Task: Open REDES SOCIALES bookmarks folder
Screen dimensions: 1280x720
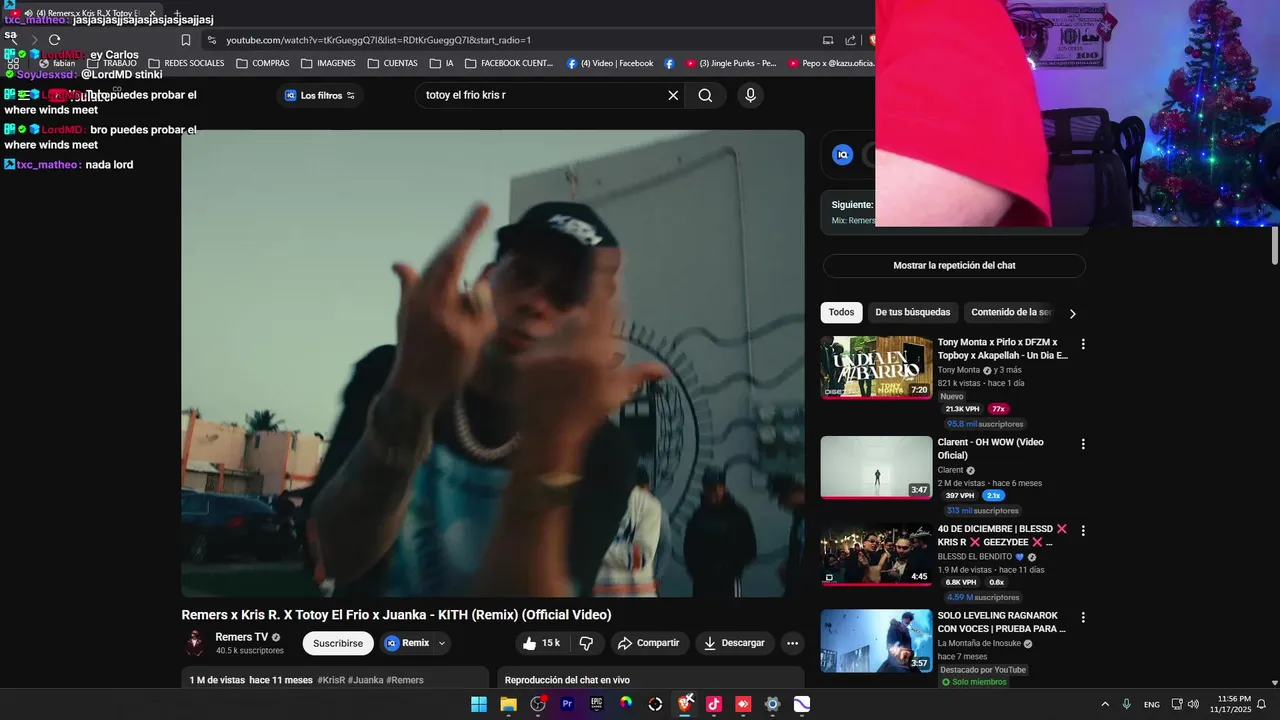Action: (x=186, y=63)
